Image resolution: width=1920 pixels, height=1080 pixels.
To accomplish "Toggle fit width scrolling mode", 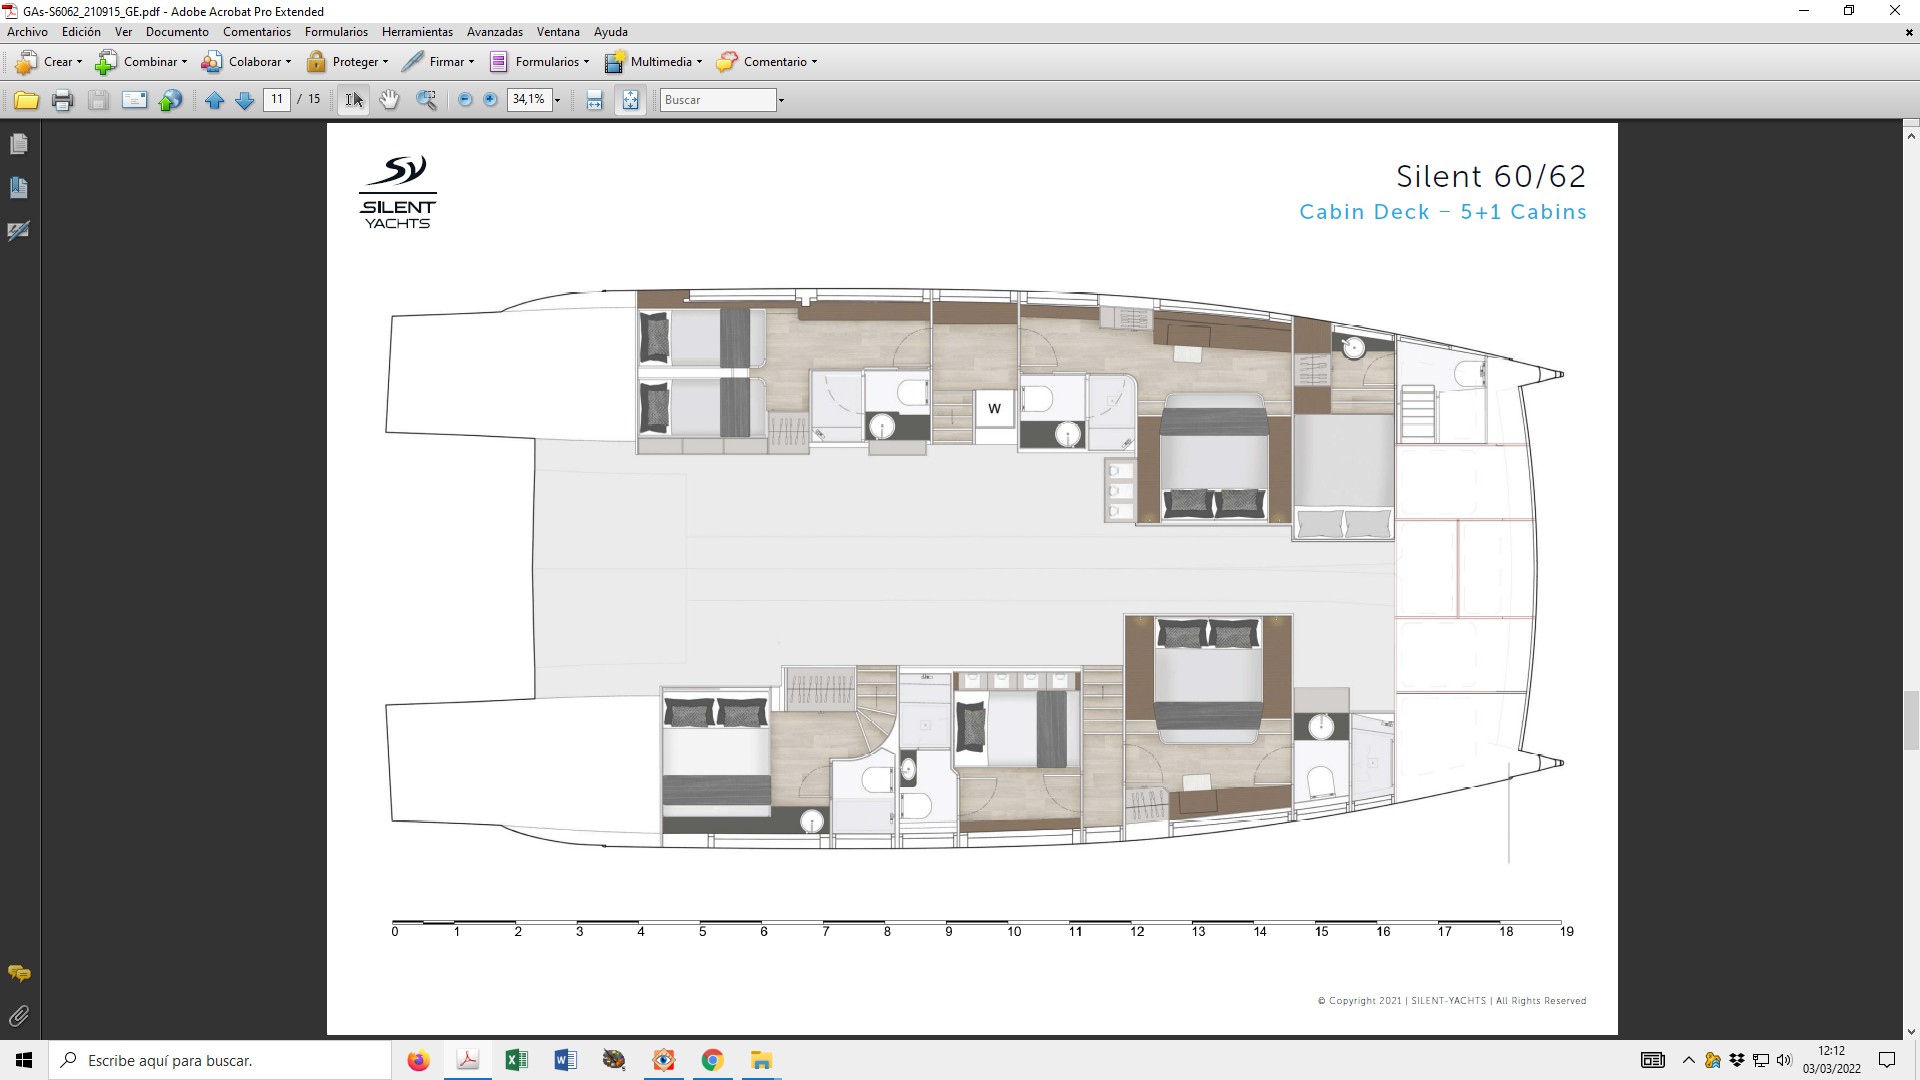I will tap(595, 100).
